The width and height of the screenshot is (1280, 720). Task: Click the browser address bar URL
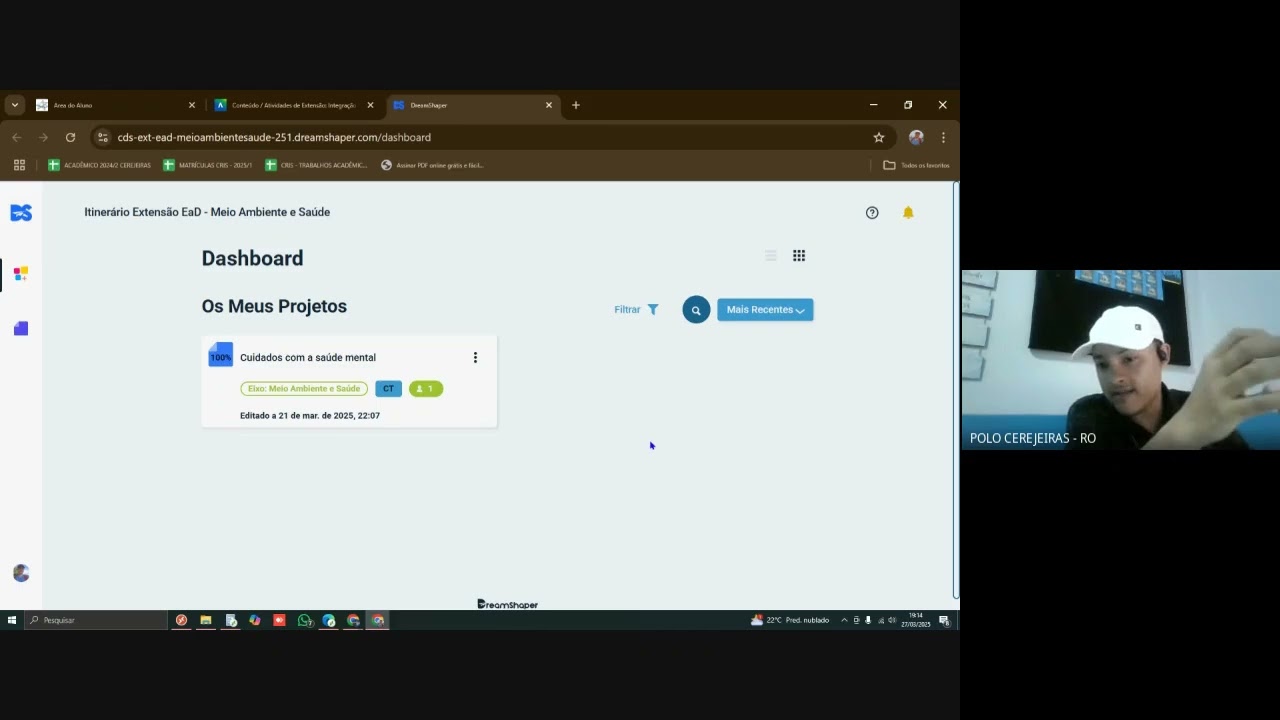coord(274,137)
